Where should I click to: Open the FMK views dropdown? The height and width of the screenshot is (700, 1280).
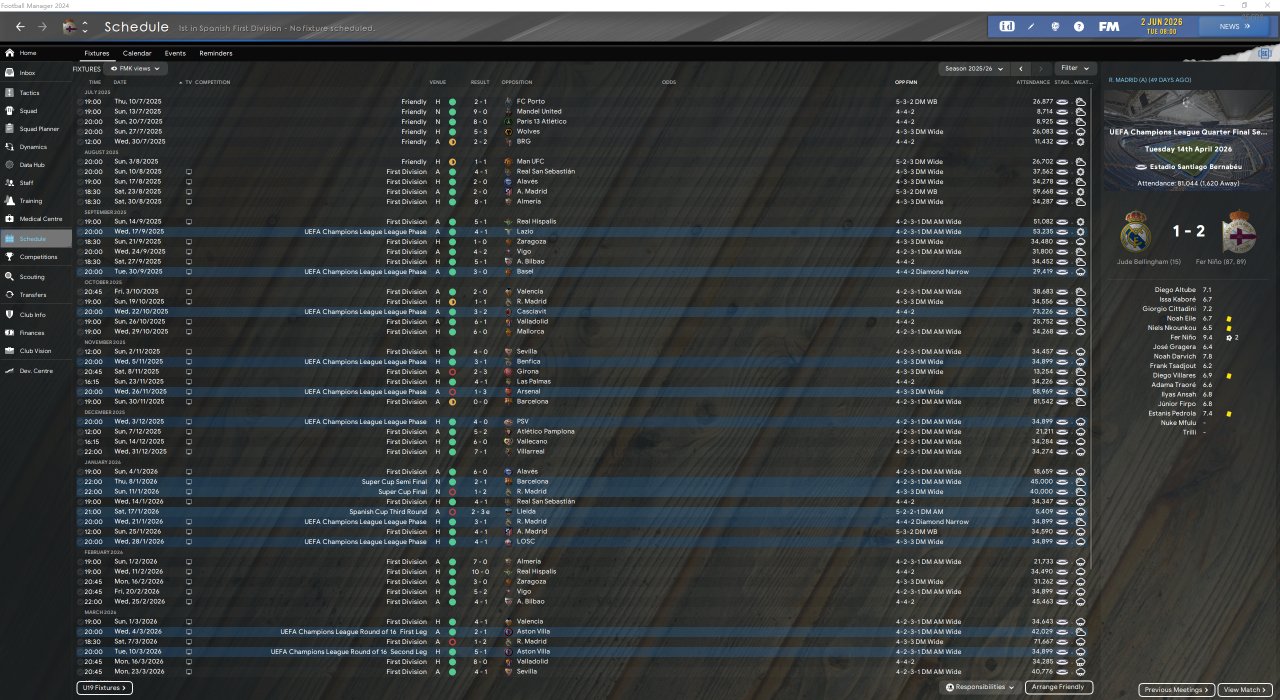(x=136, y=69)
